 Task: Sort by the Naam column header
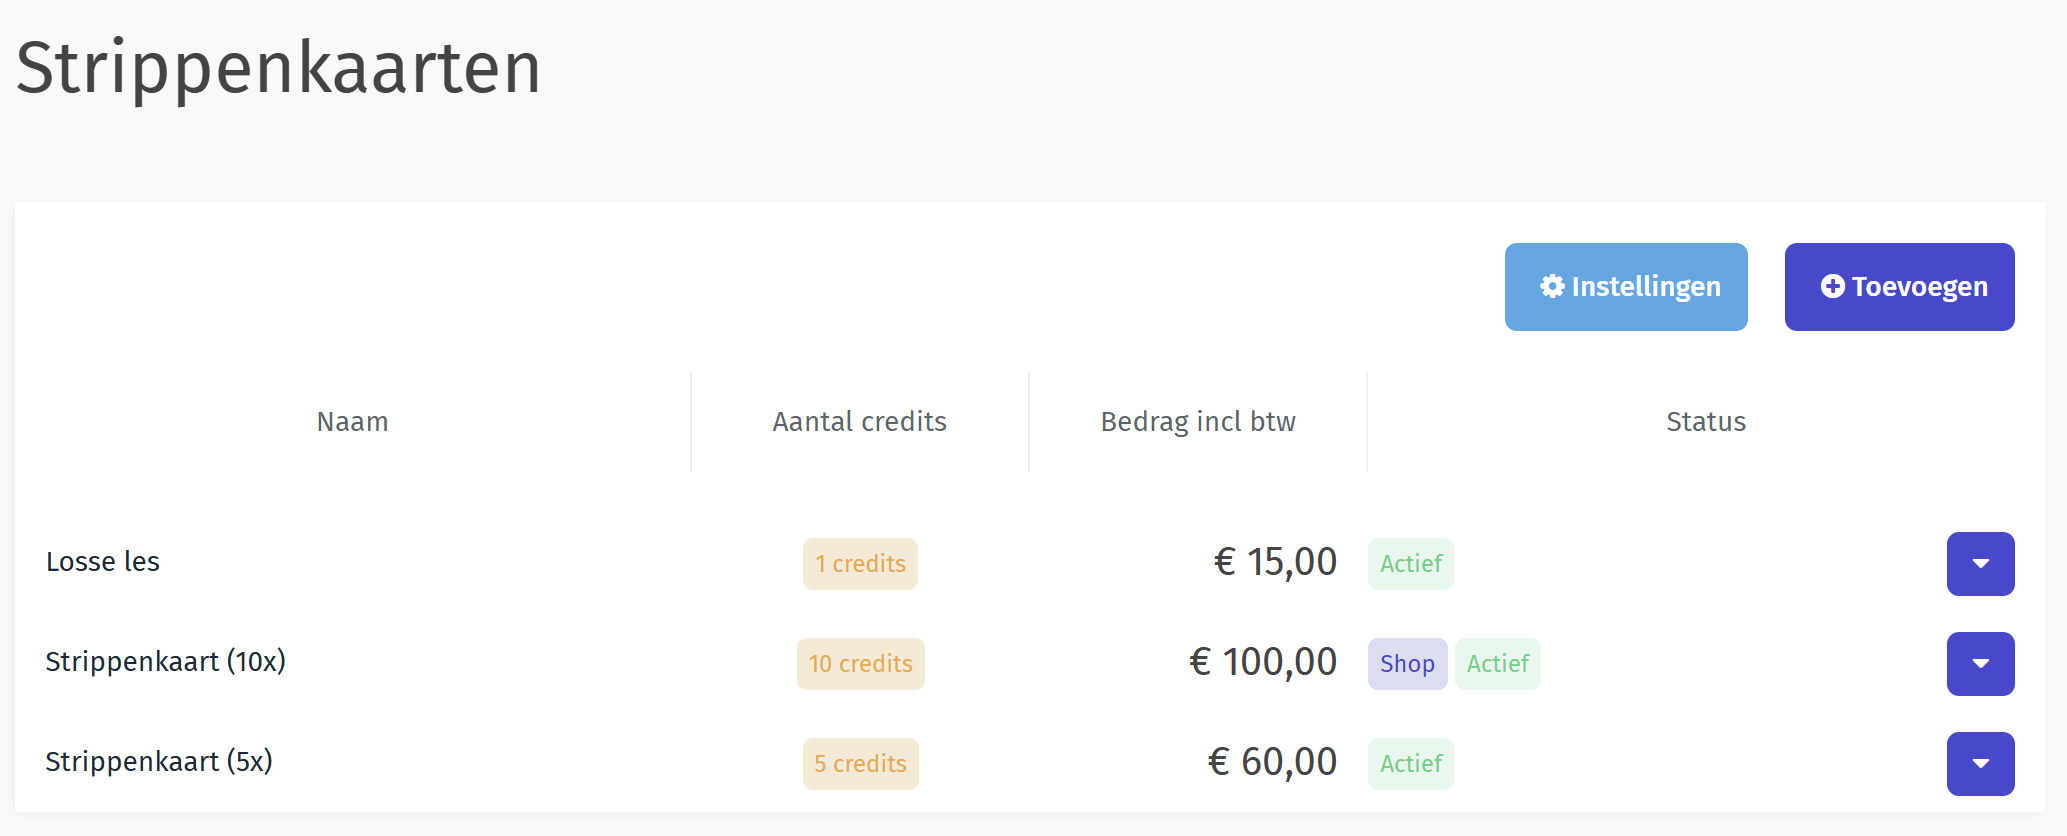pos(352,422)
